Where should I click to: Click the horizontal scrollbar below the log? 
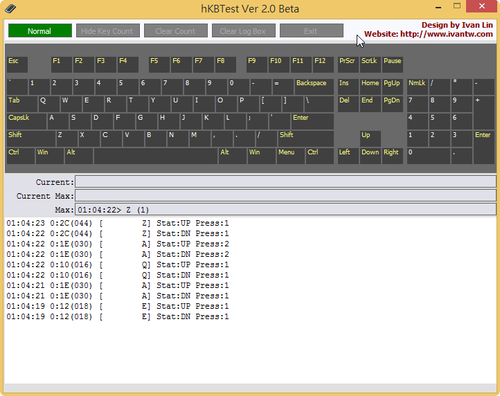(250, 388)
